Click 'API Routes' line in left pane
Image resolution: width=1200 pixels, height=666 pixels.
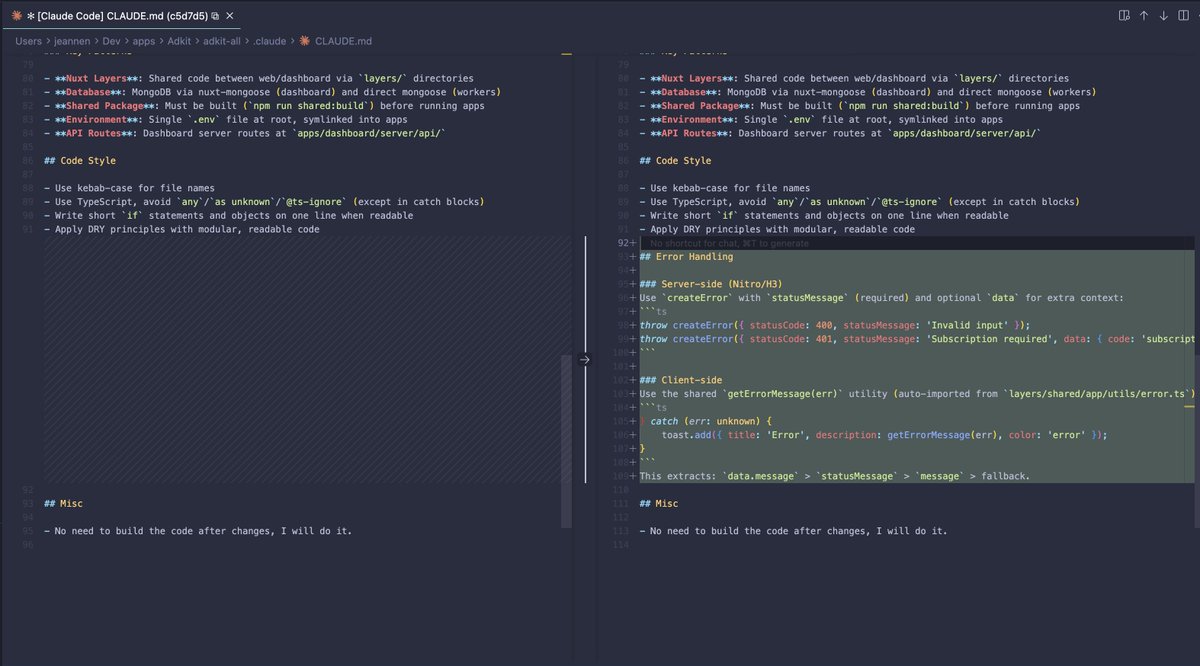click(x=245, y=134)
